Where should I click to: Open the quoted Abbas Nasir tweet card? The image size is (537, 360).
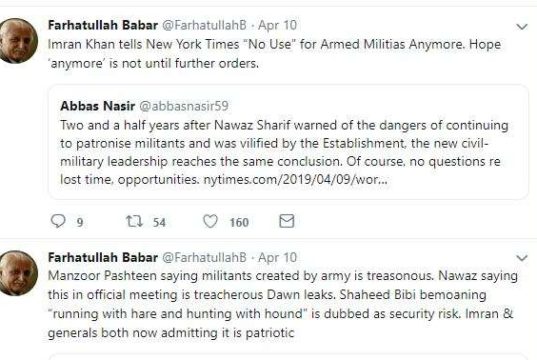click(288, 142)
